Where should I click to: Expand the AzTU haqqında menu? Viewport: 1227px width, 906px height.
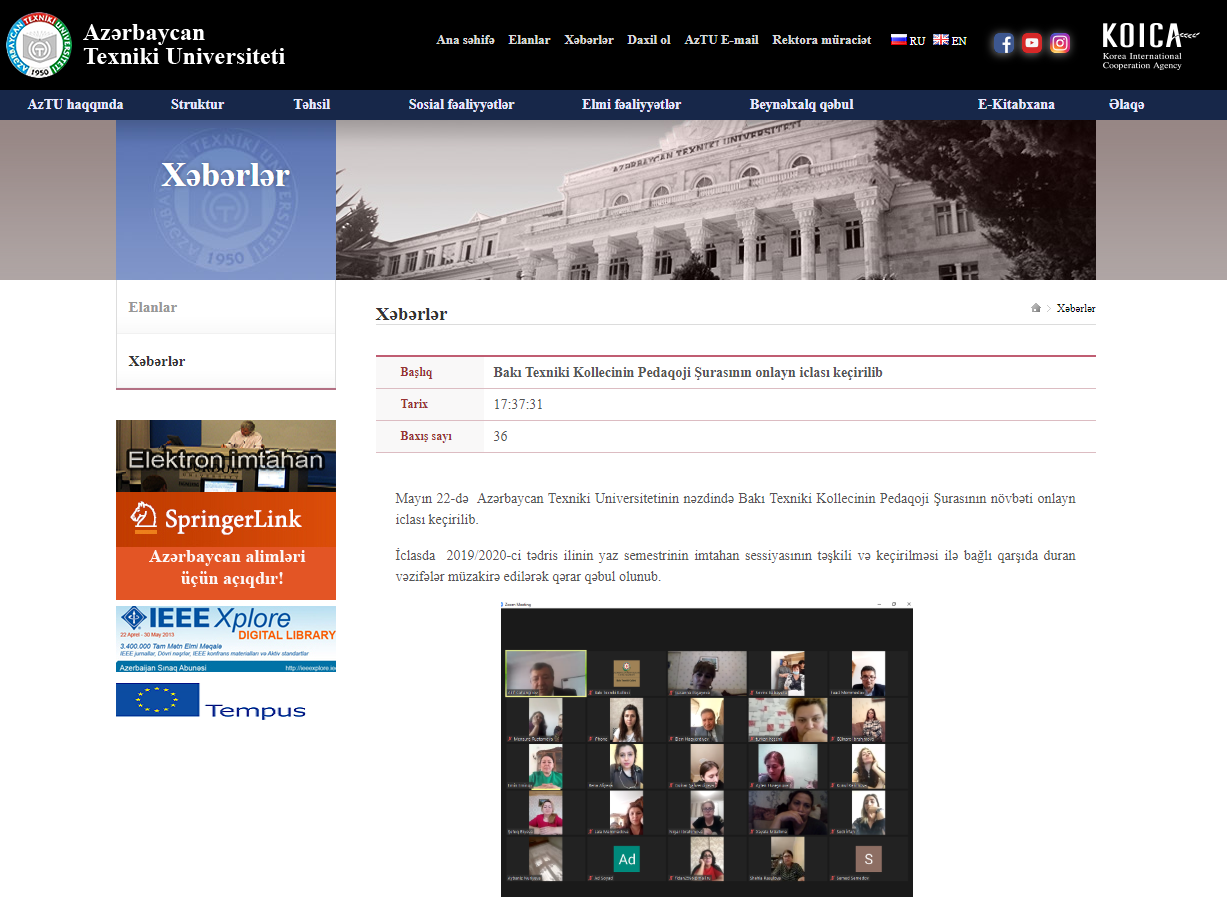pyautogui.click(x=75, y=105)
